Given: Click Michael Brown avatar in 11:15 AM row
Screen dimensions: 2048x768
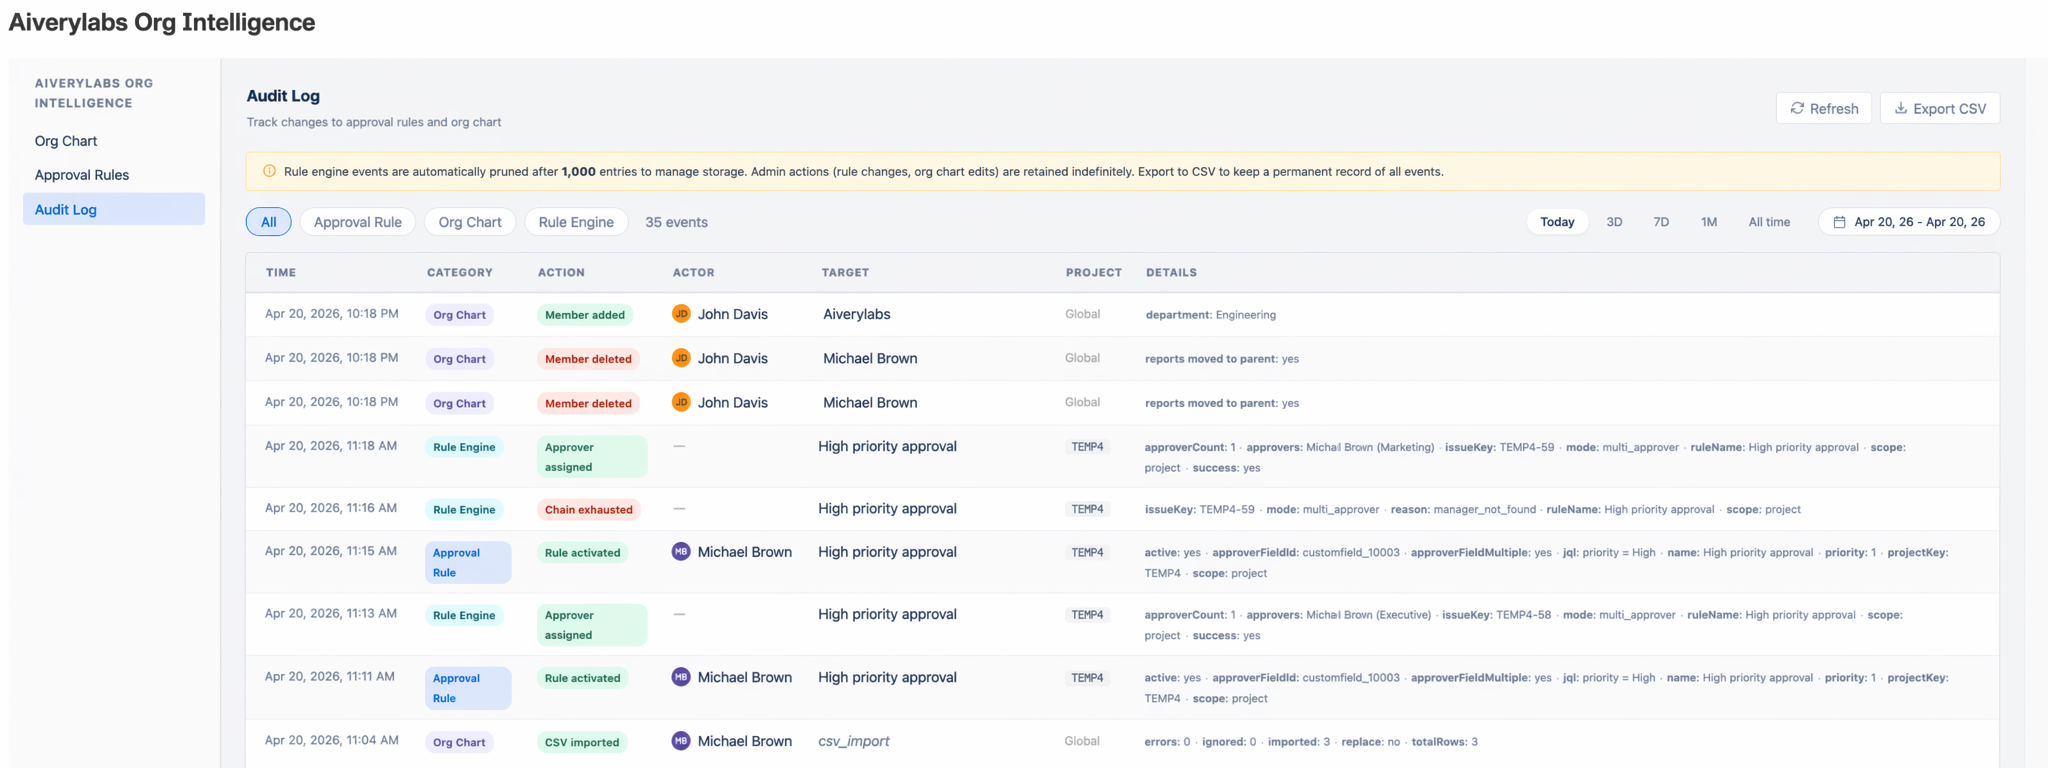Looking at the screenshot, I should [x=681, y=552].
